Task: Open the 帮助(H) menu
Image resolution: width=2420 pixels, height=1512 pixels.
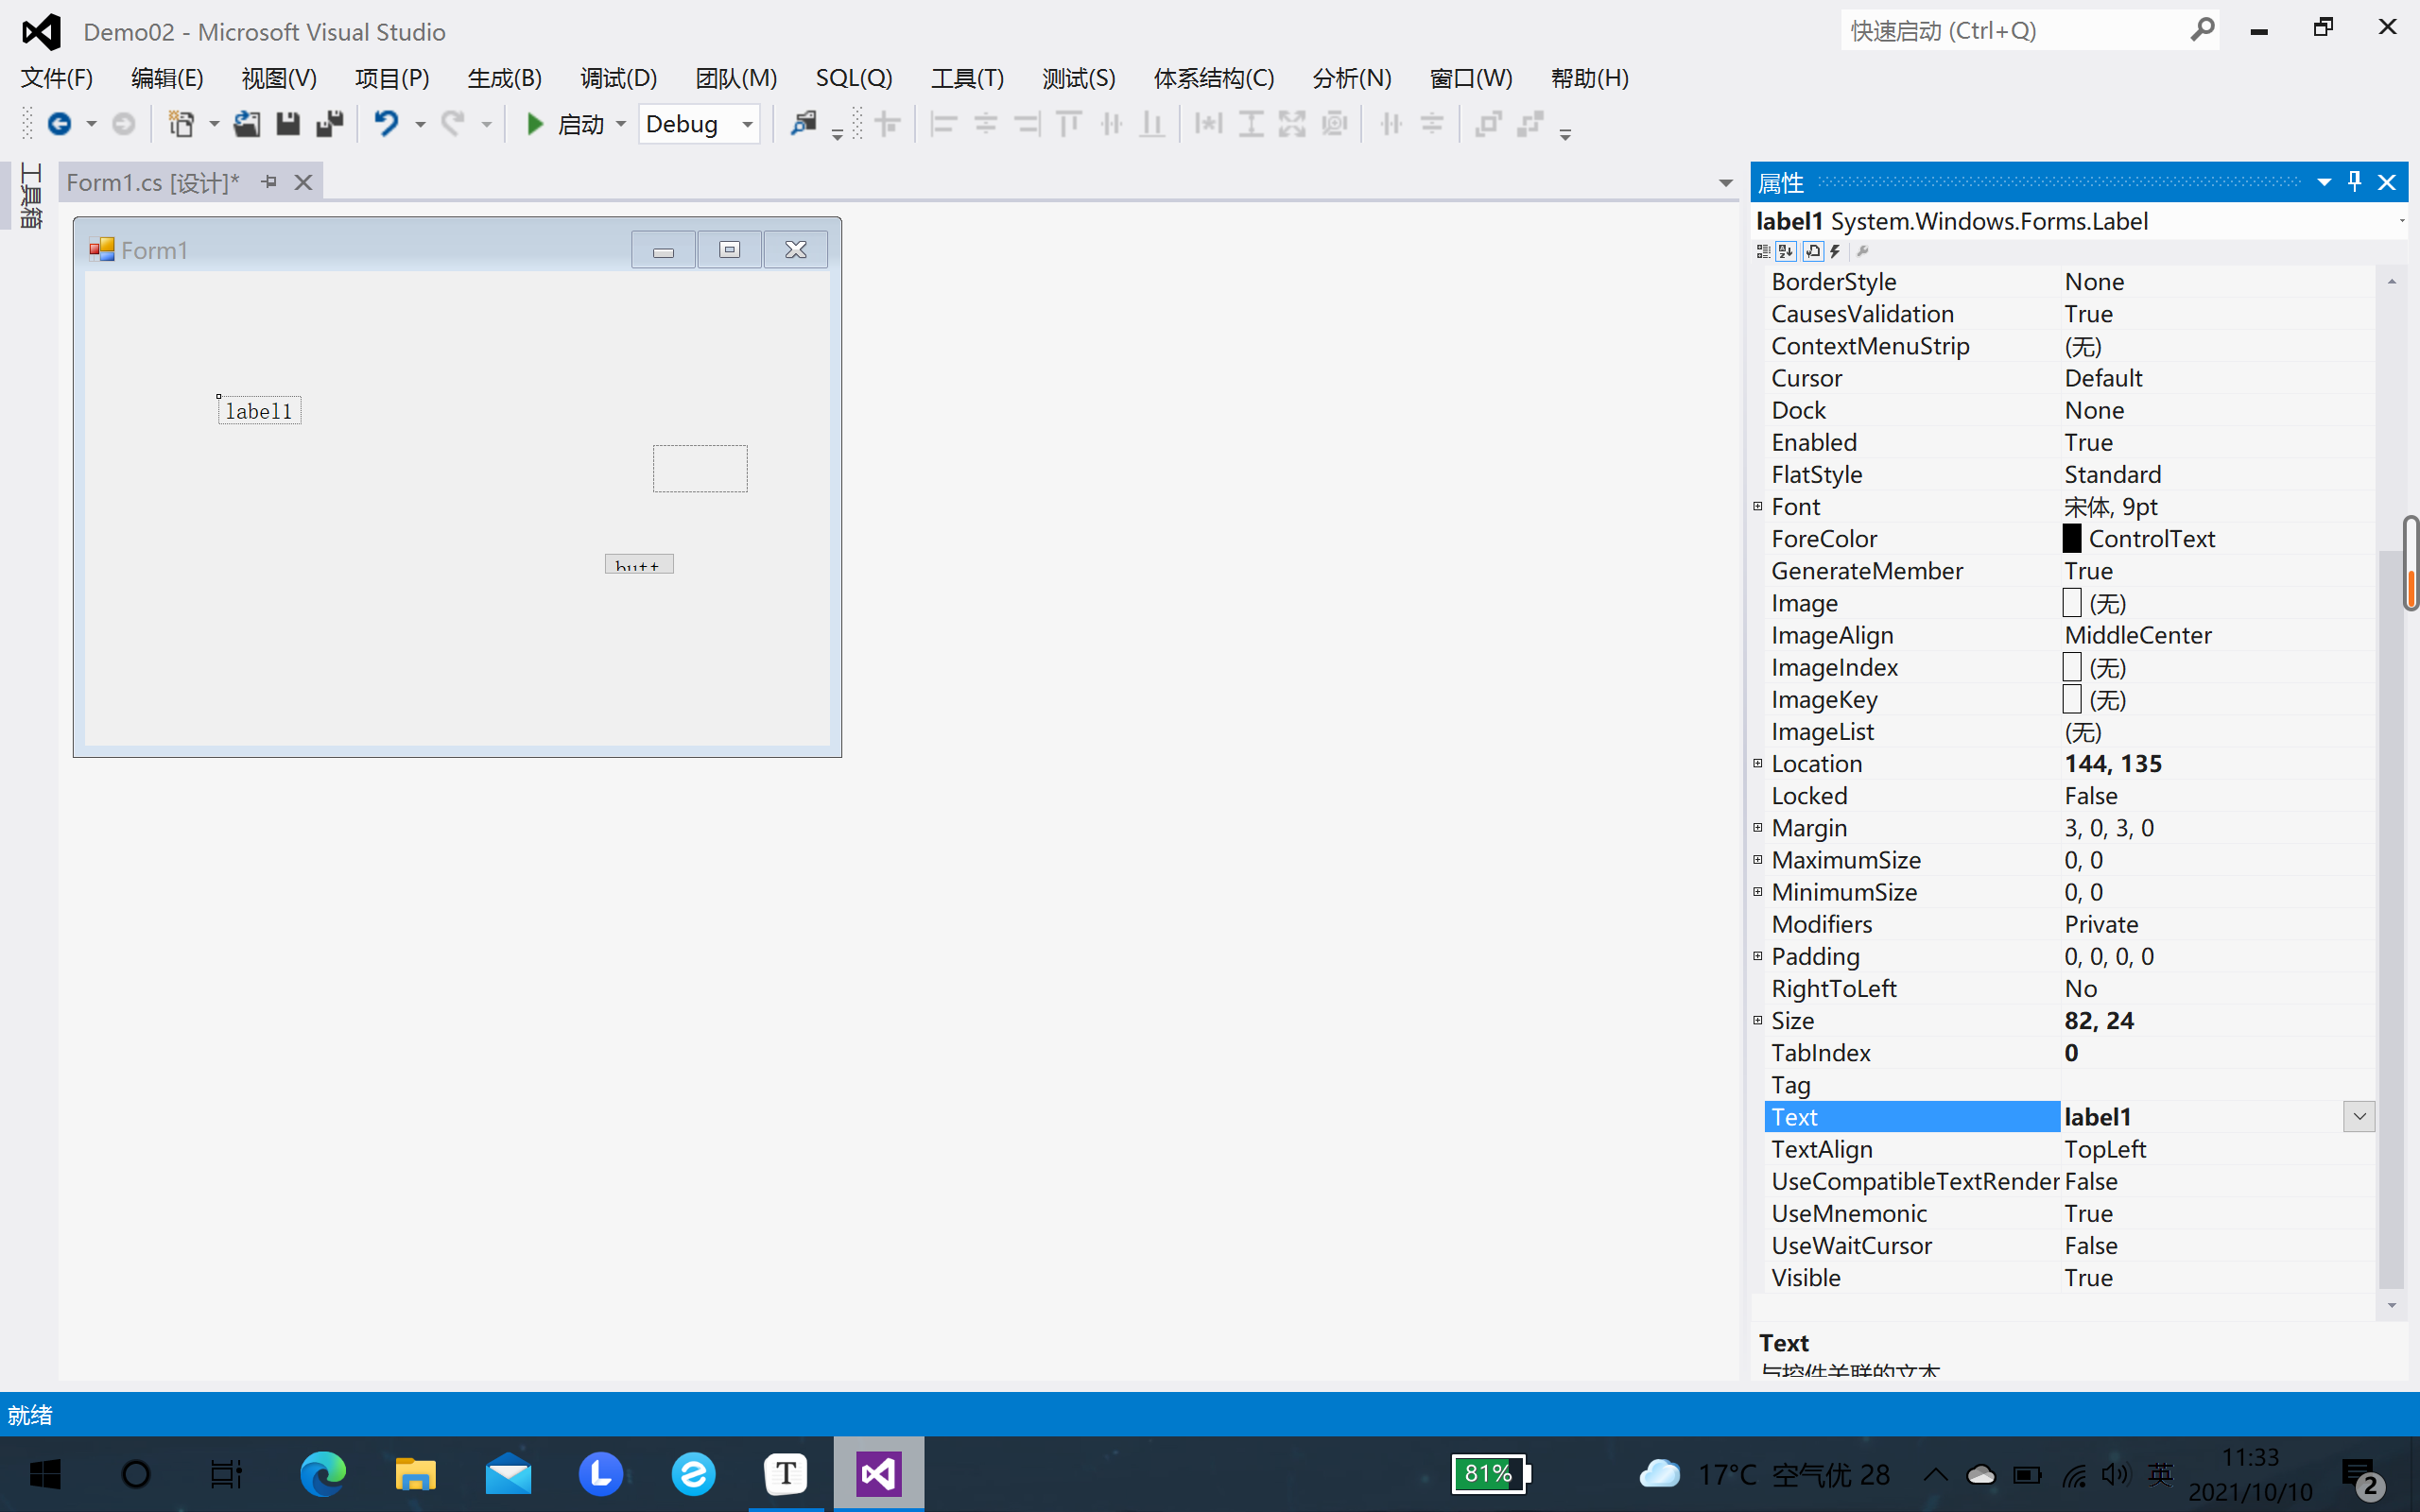Action: point(1589,78)
